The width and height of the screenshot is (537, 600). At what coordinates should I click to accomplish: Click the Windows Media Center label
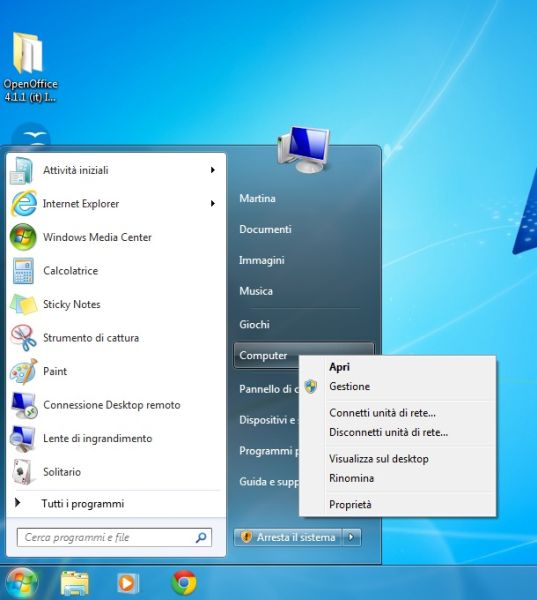tap(97, 237)
